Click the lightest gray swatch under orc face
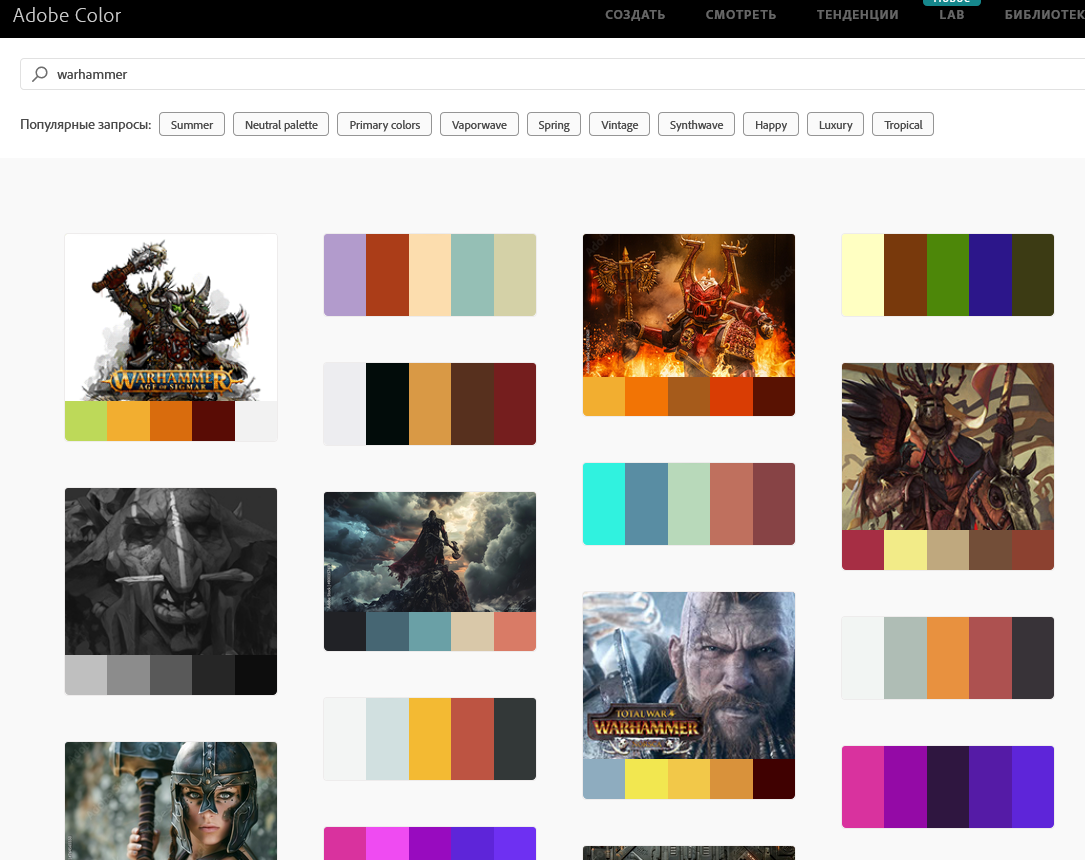Viewport: 1085px width, 860px height. [86, 675]
